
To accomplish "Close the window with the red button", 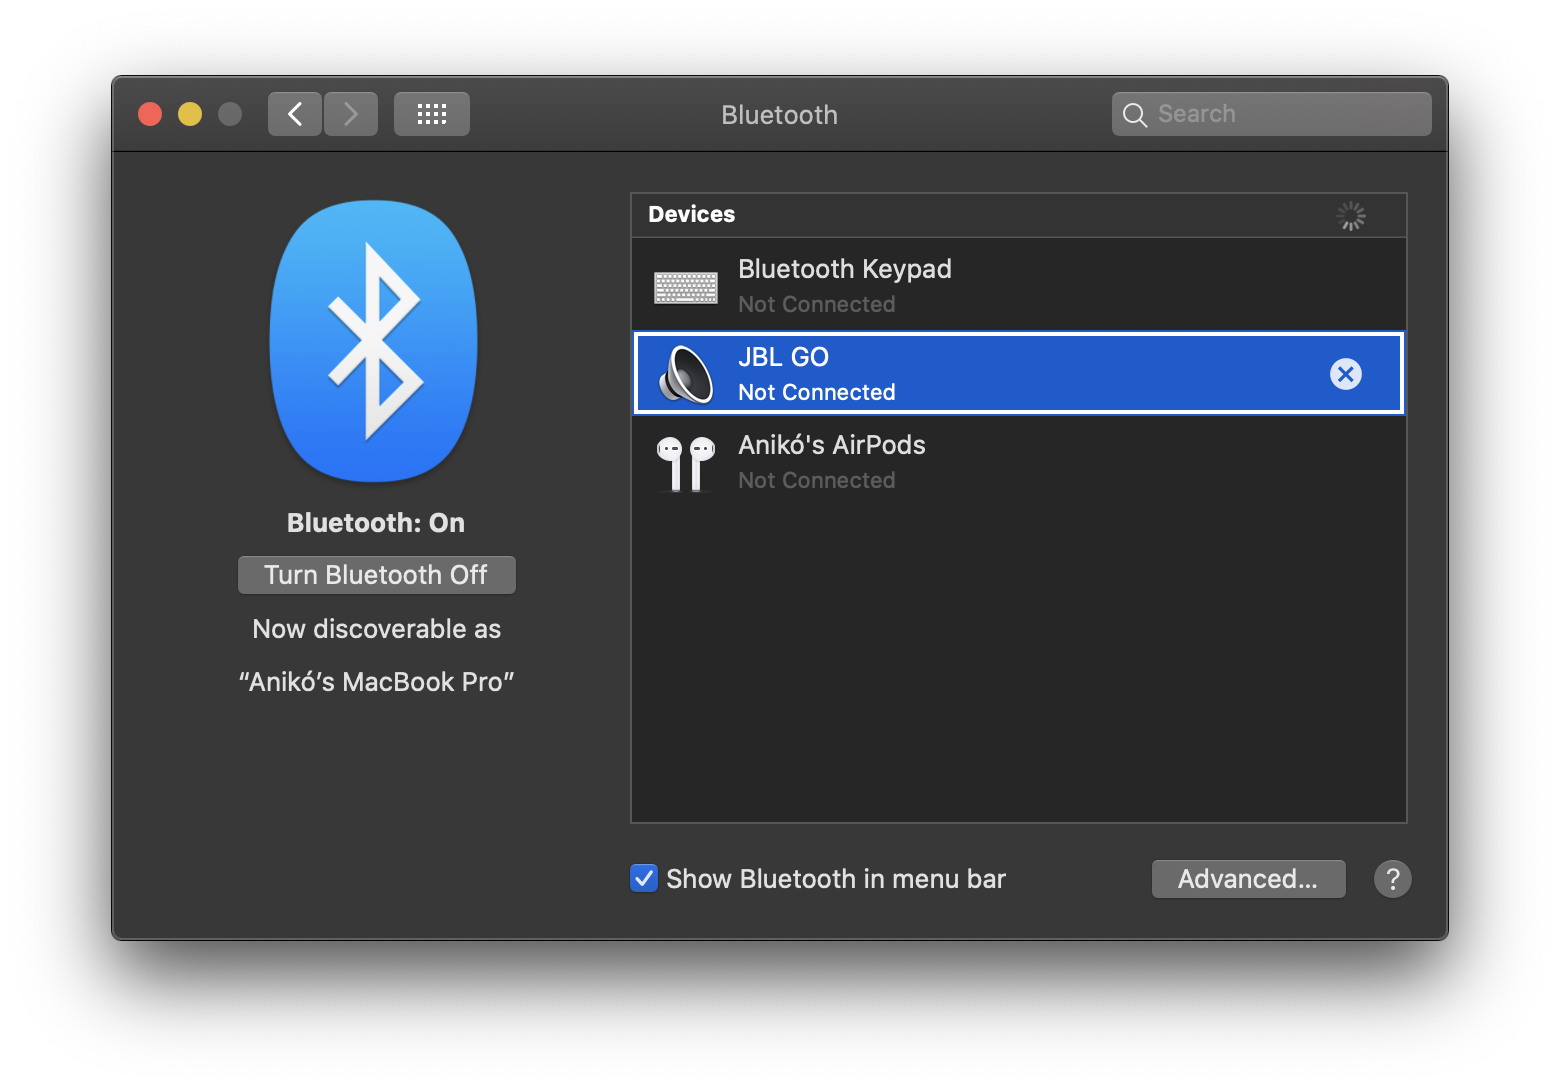I will click(150, 114).
